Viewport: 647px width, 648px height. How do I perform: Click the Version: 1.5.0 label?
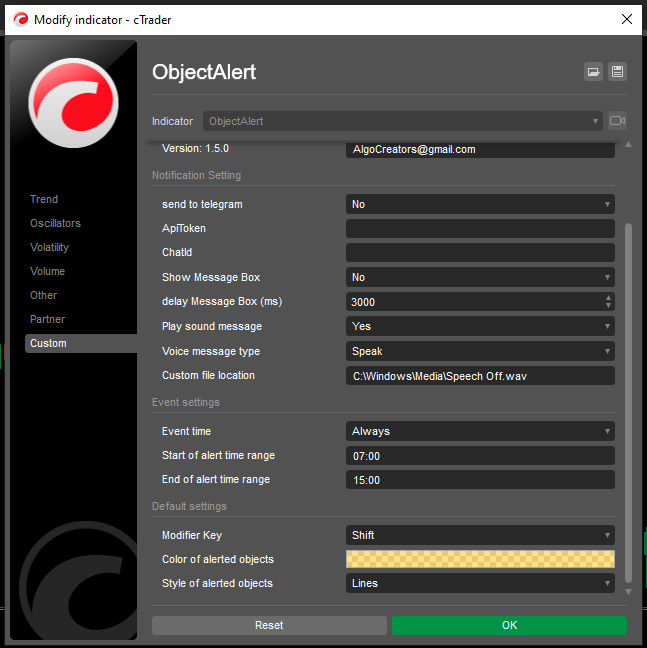click(x=195, y=148)
